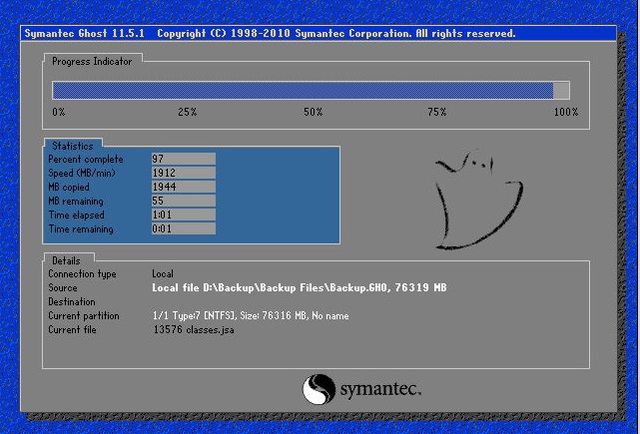Select the Time elapsed value field
This screenshot has width=640, height=434.
[x=183, y=214]
